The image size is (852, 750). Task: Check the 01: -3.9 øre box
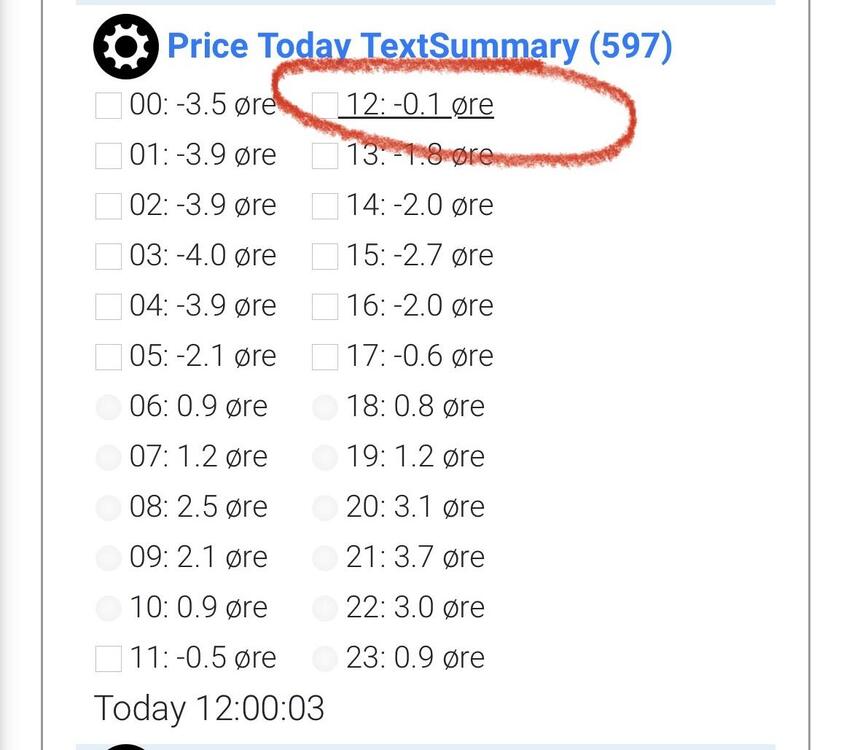(108, 156)
